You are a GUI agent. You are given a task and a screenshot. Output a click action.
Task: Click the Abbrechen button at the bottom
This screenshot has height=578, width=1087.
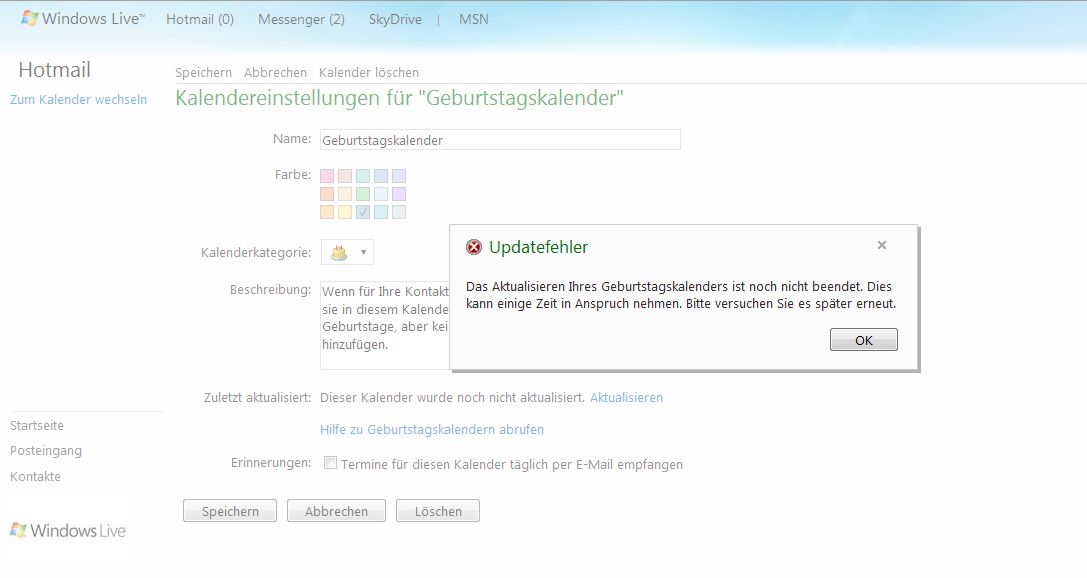tap(336, 511)
